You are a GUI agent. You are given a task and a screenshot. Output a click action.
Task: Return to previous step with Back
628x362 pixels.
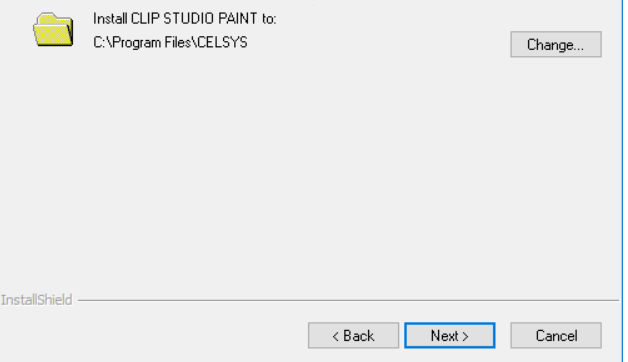point(353,336)
